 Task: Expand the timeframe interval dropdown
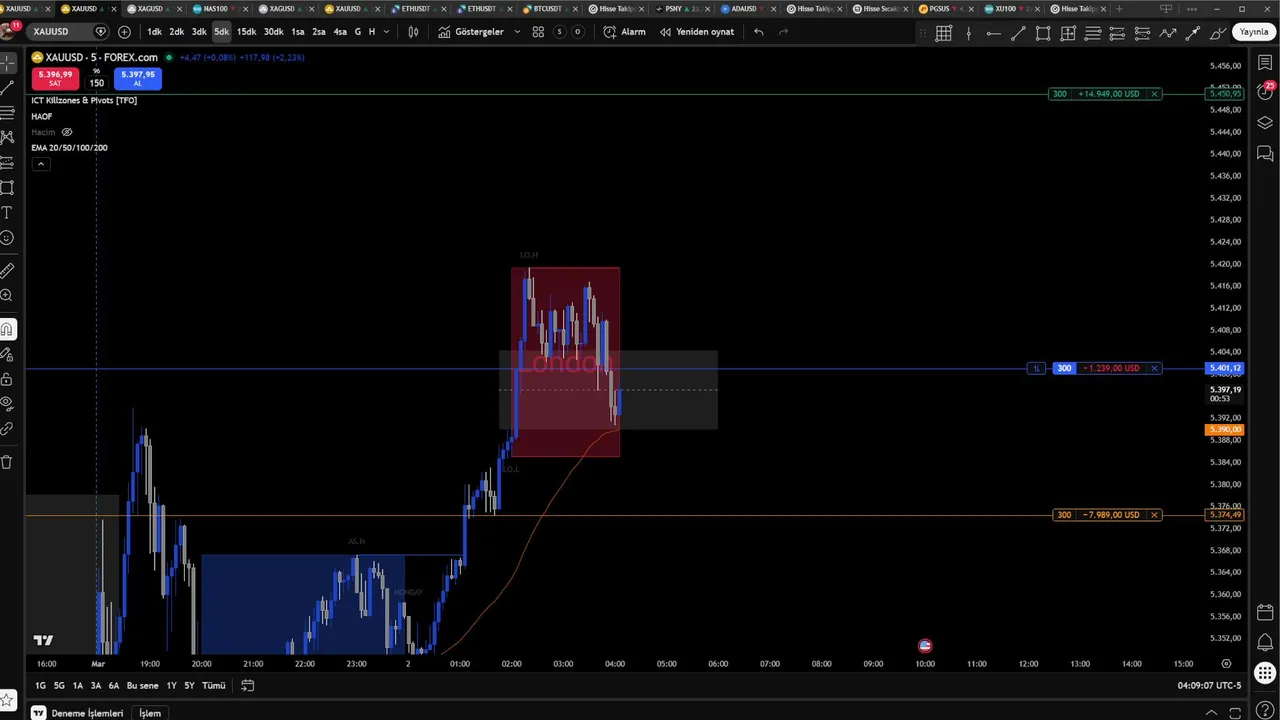(387, 32)
